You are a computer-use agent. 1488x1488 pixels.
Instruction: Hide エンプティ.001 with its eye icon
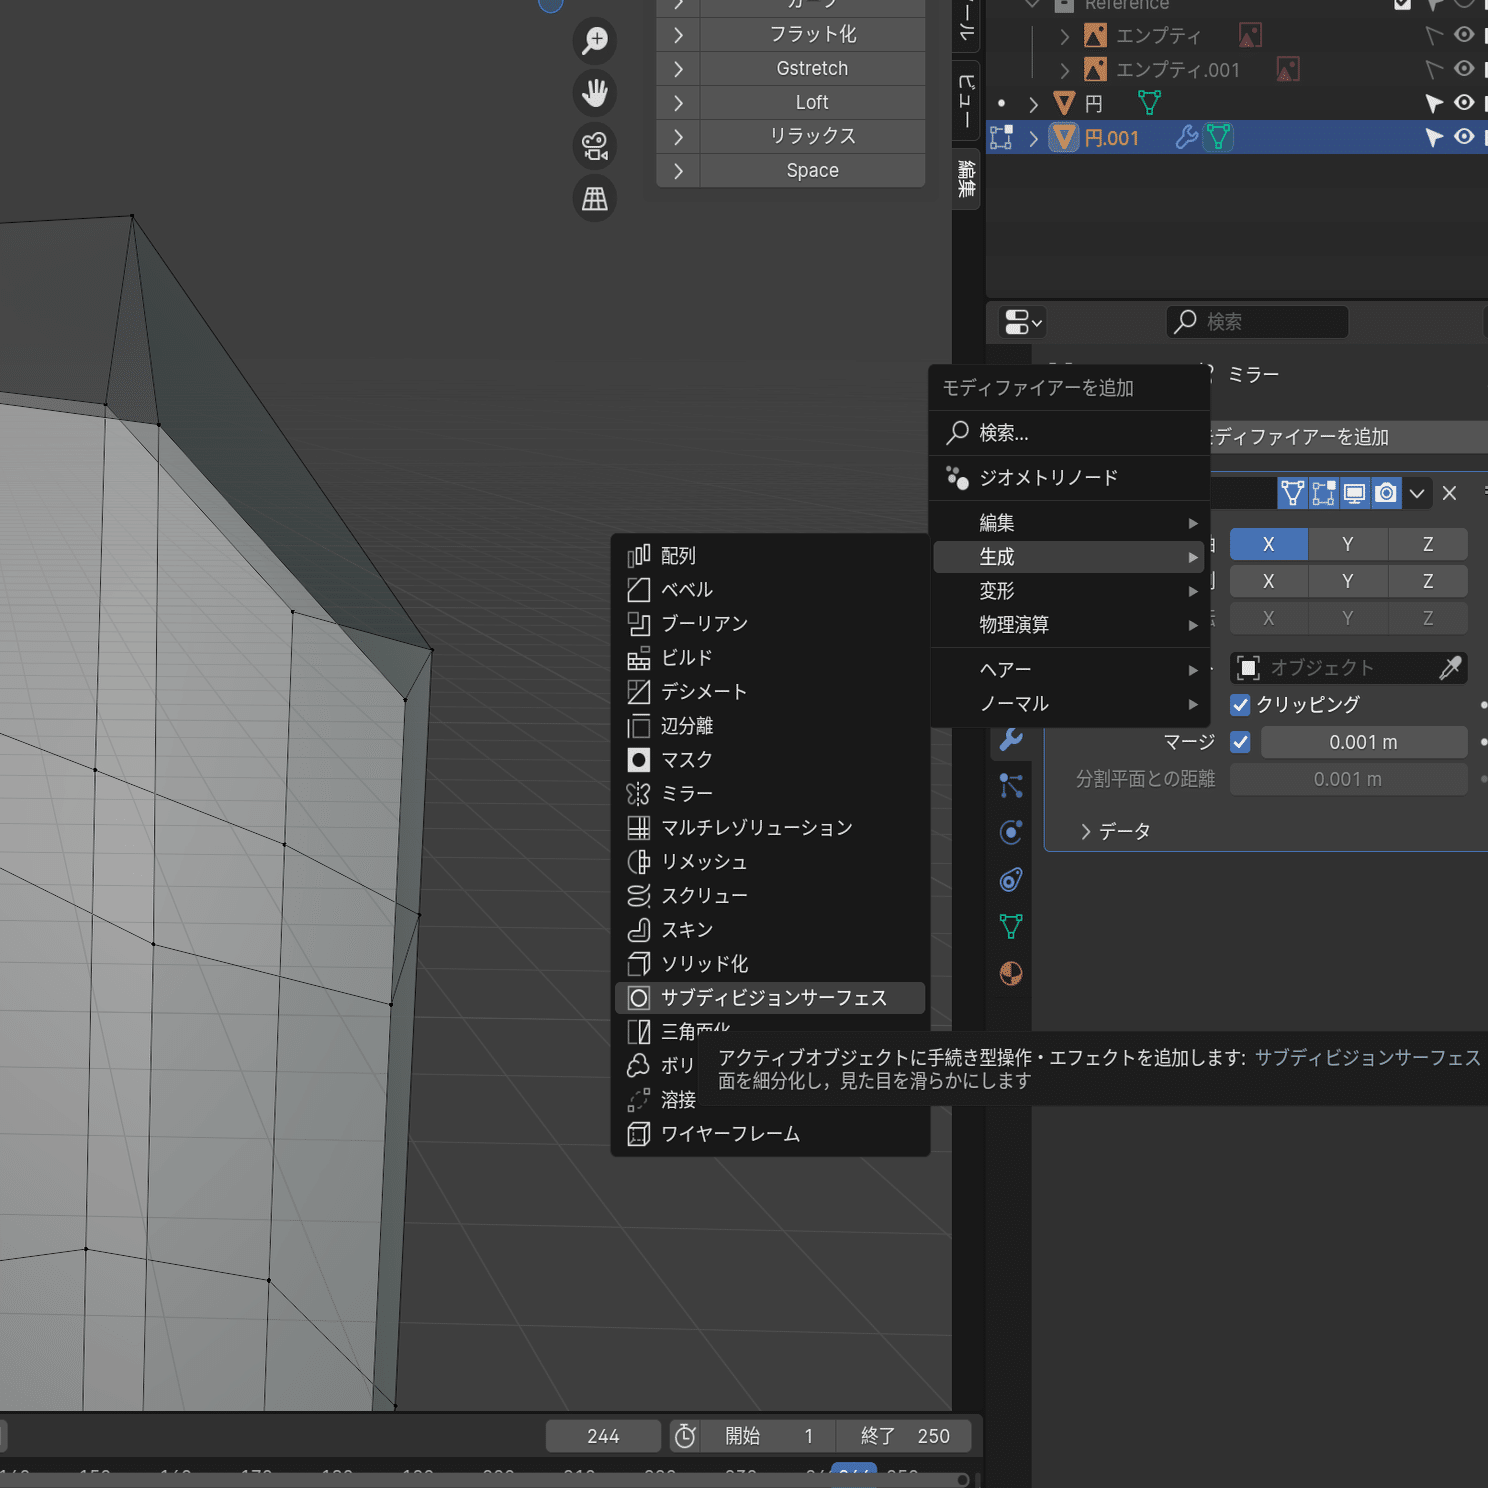point(1464,69)
